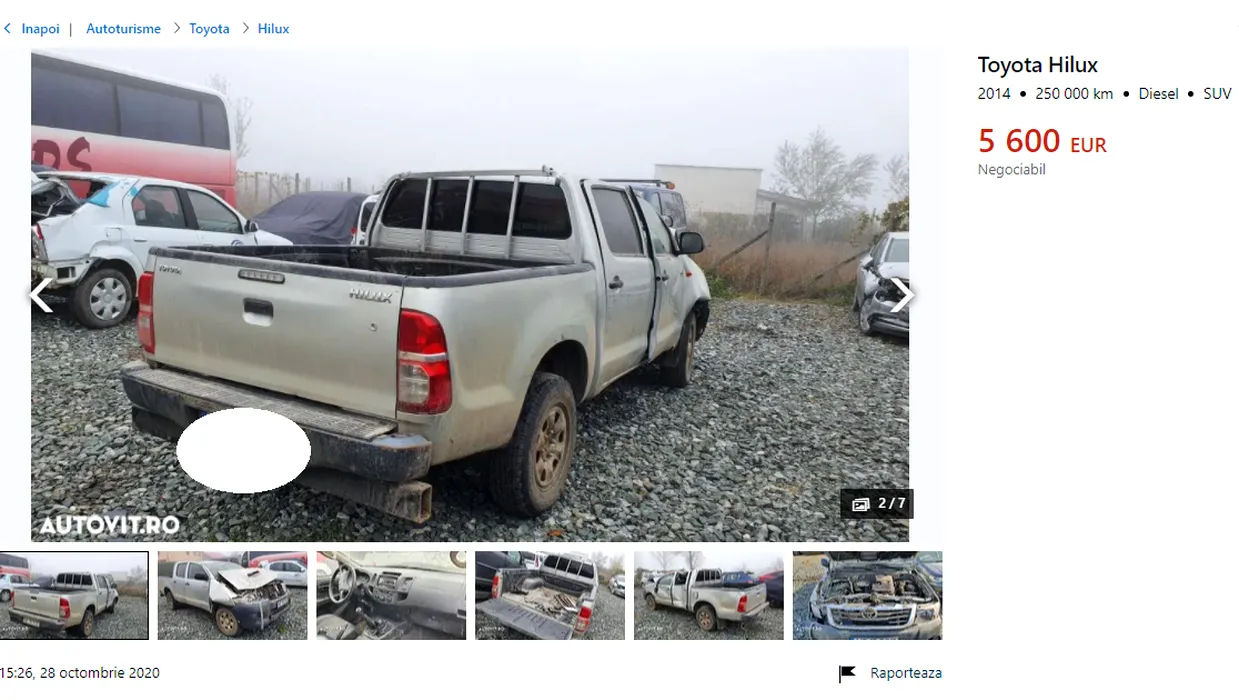This screenshot has width=1239, height=700.
Task: Open the Autoturisme breadcrumb
Action: tap(123, 29)
